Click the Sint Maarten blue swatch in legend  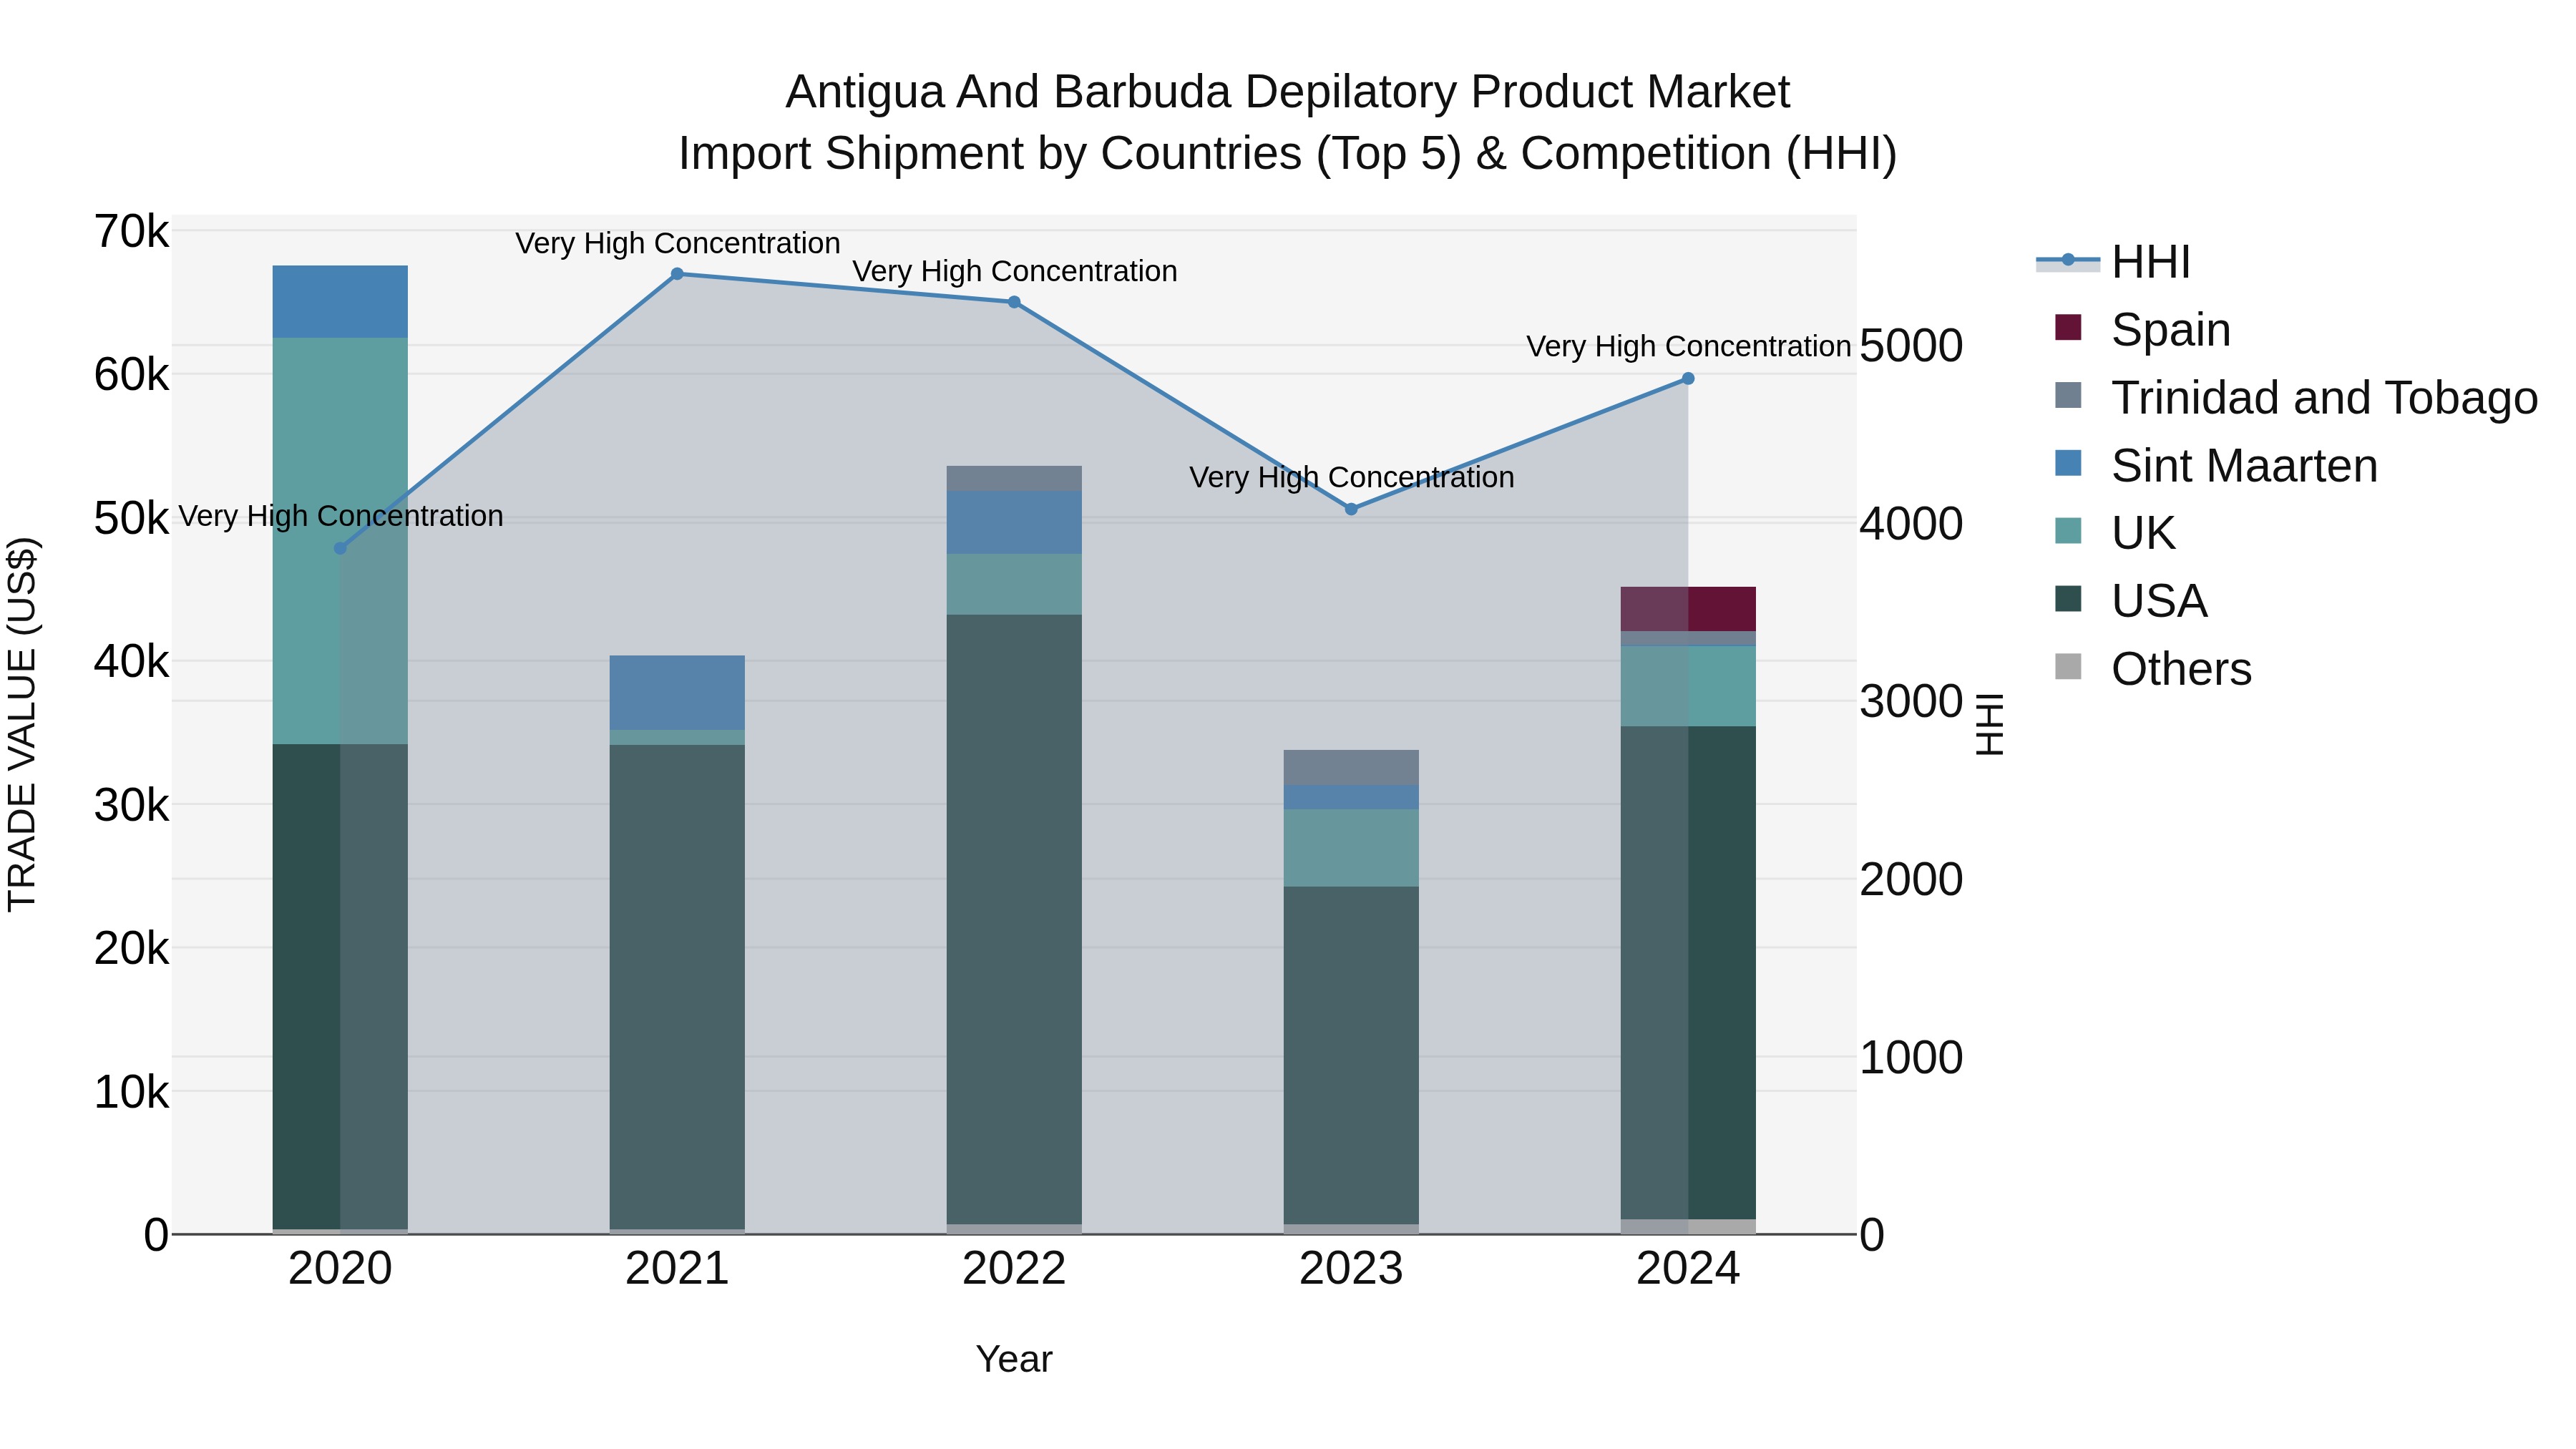pyautogui.click(x=2068, y=463)
